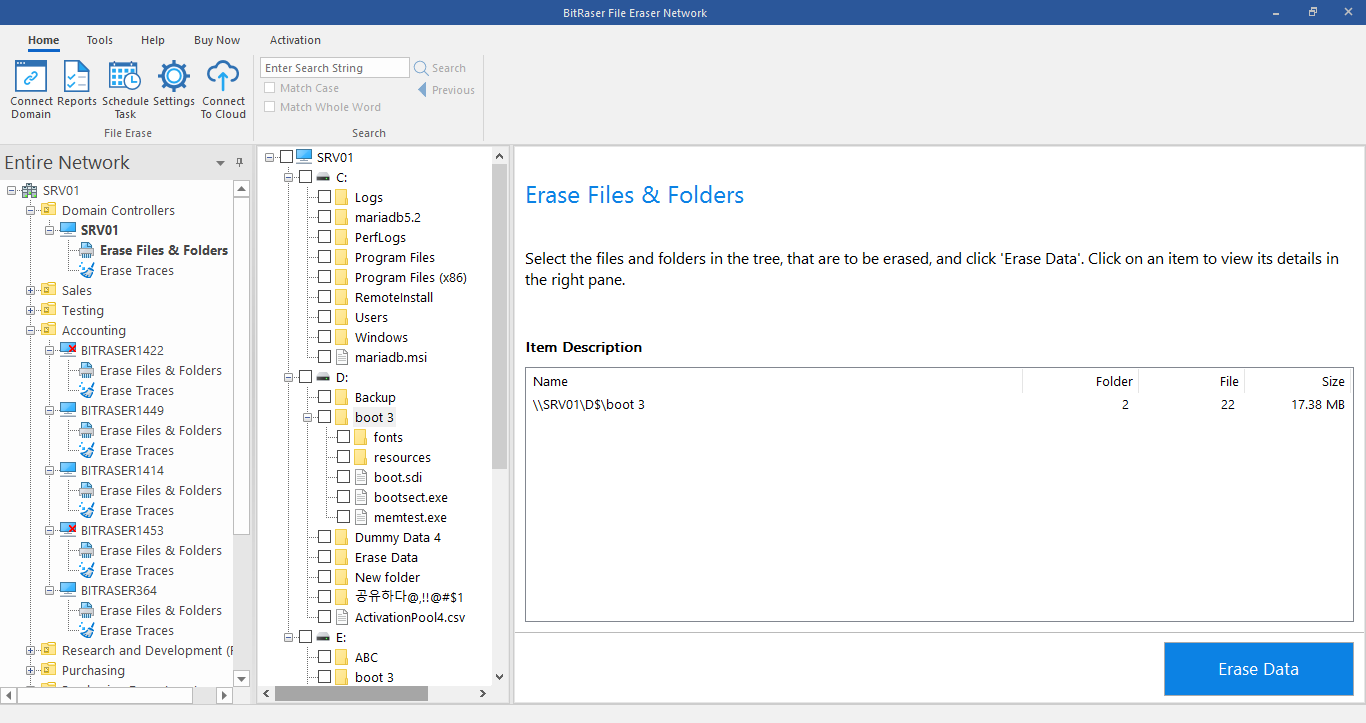Screen dimensions: 1366x723
Task: Open Schedule Task
Action: pyautogui.click(x=125, y=76)
